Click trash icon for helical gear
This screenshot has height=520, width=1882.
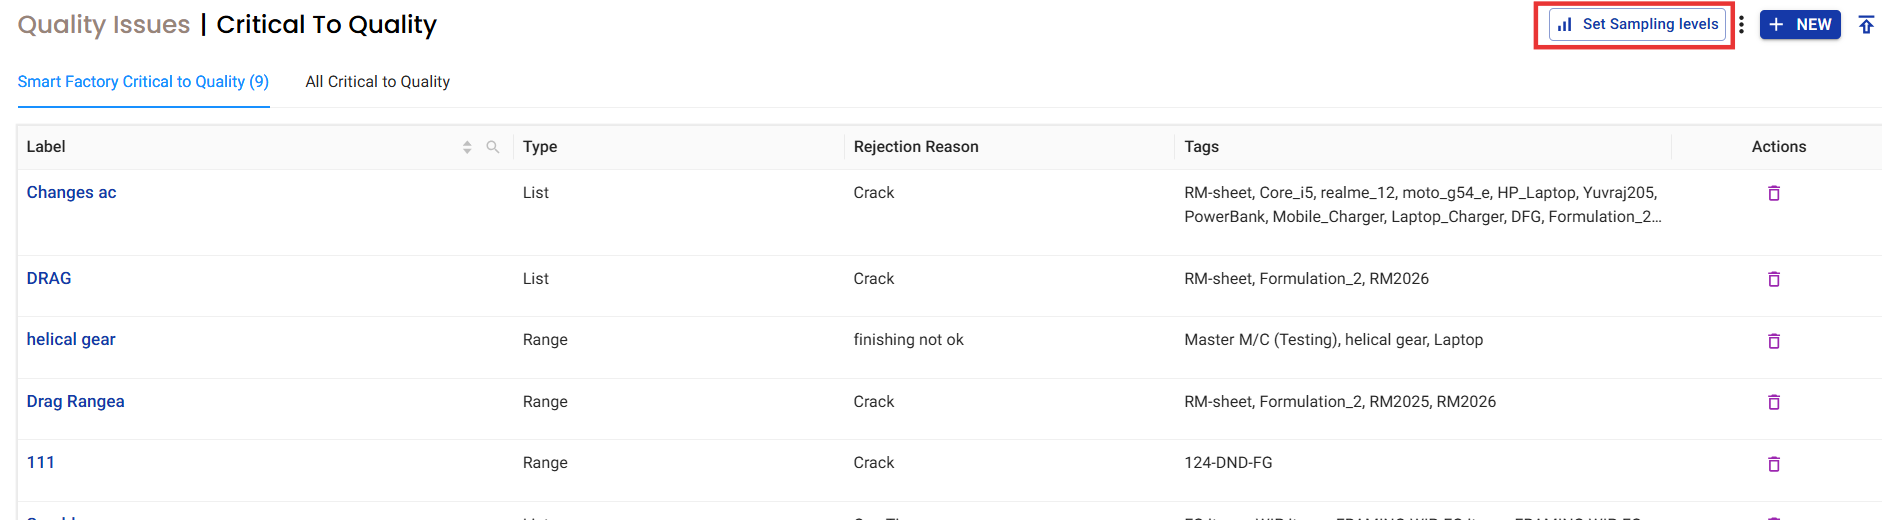coord(1773,341)
